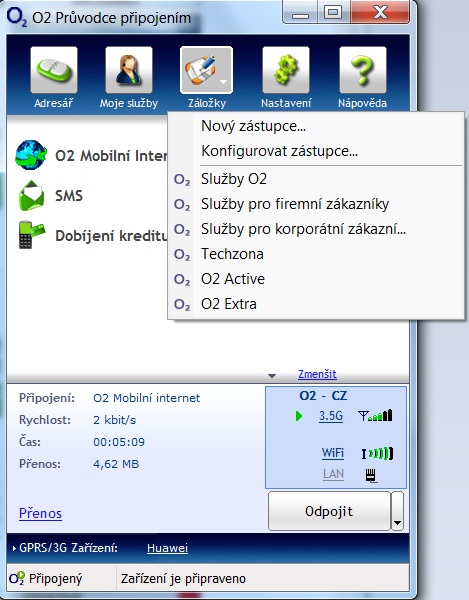The image size is (469, 600).
Task: Open the Přenos link
Action: 40,513
